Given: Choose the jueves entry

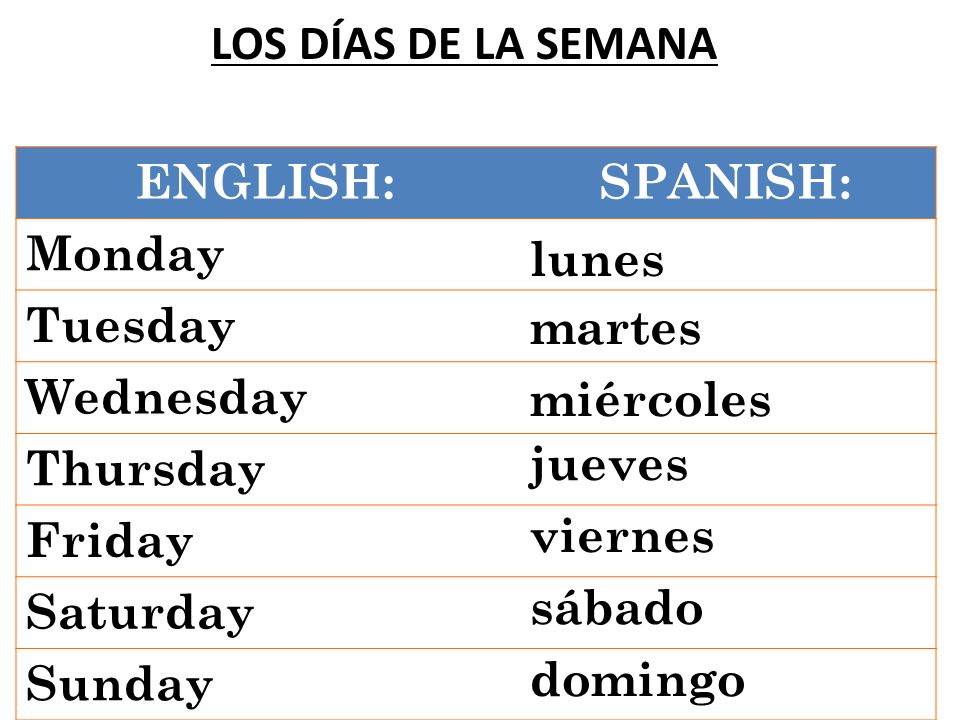Looking at the screenshot, I should coord(608,467).
